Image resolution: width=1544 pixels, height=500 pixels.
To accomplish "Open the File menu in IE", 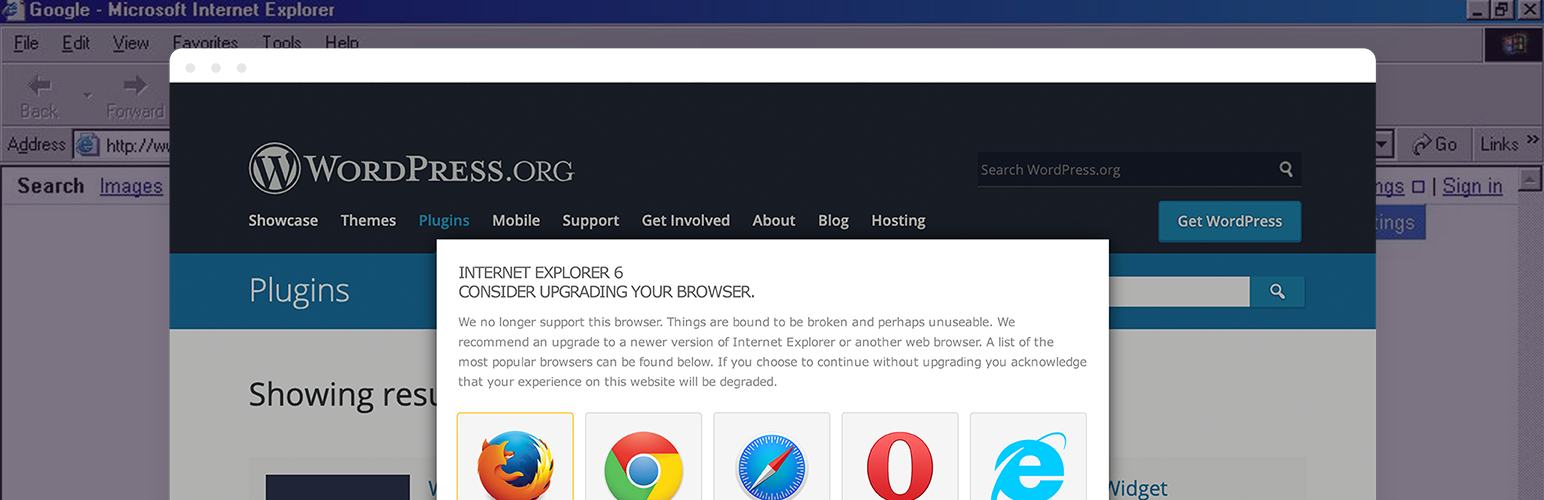I will 26,43.
